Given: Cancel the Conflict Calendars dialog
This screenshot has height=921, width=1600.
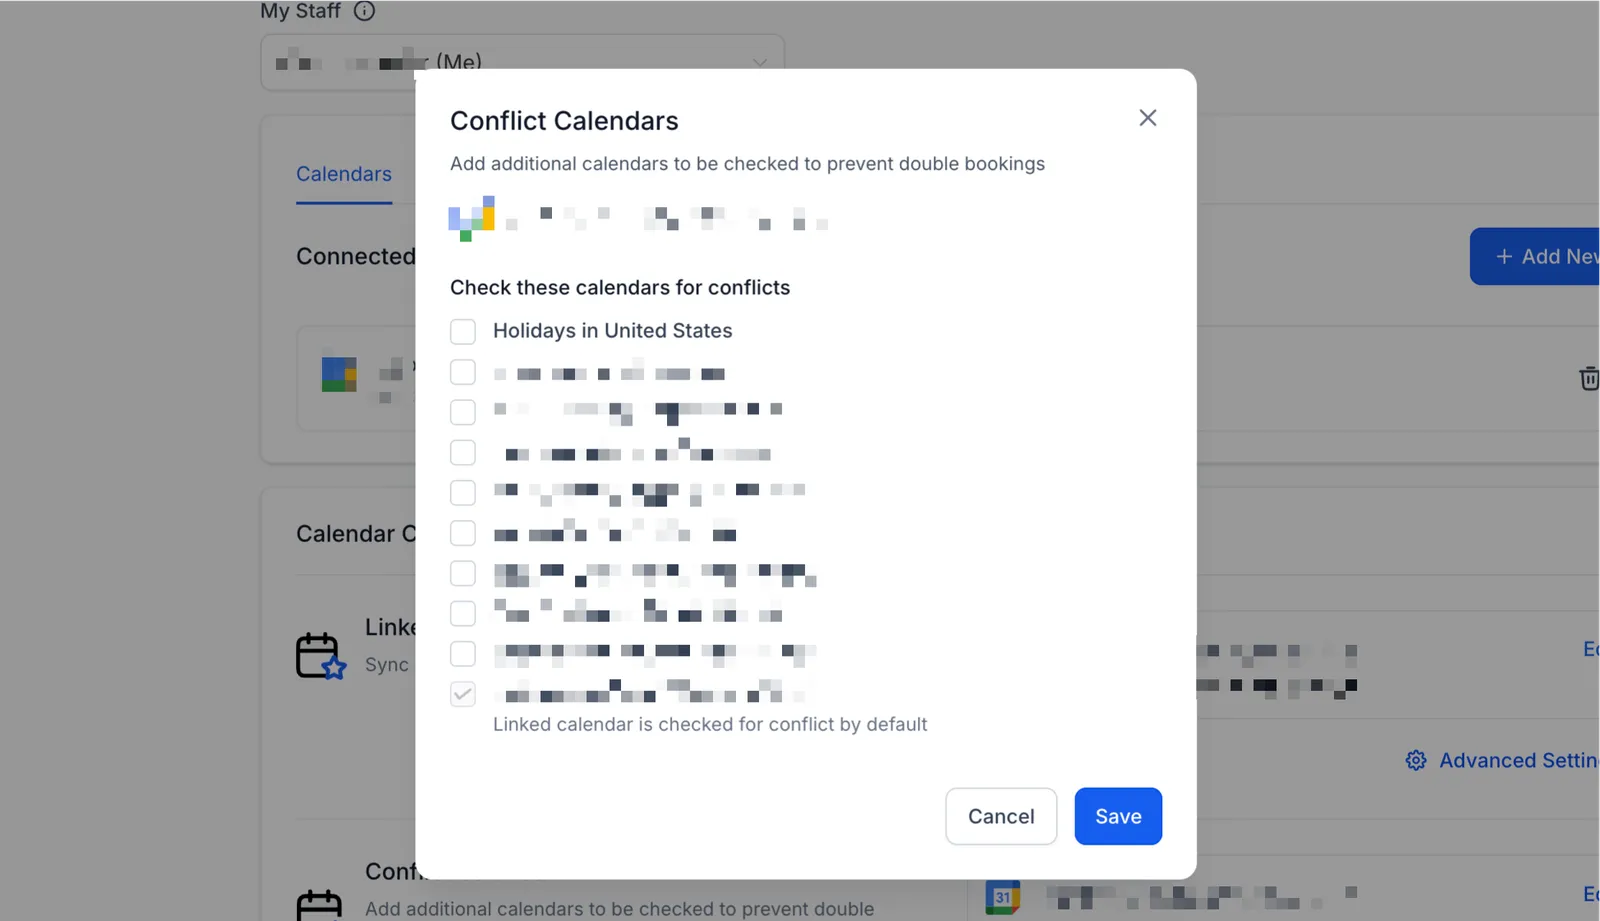Looking at the screenshot, I should (x=1001, y=816).
